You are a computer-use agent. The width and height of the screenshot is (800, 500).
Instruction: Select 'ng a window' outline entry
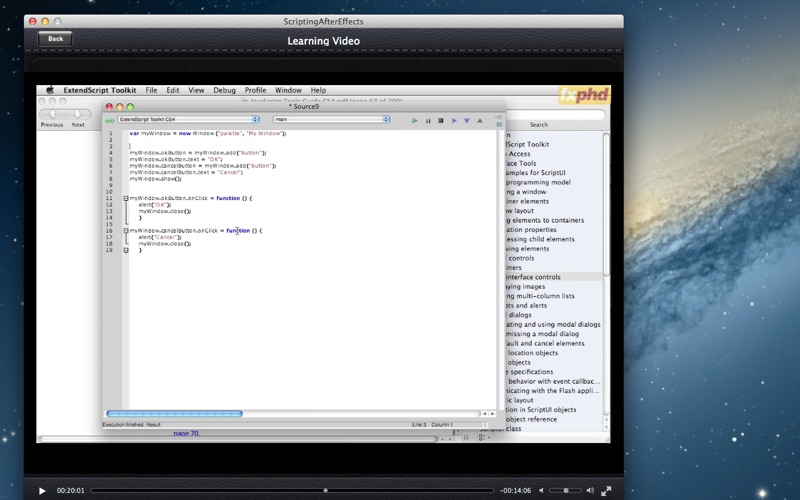click(x=526, y=192)
